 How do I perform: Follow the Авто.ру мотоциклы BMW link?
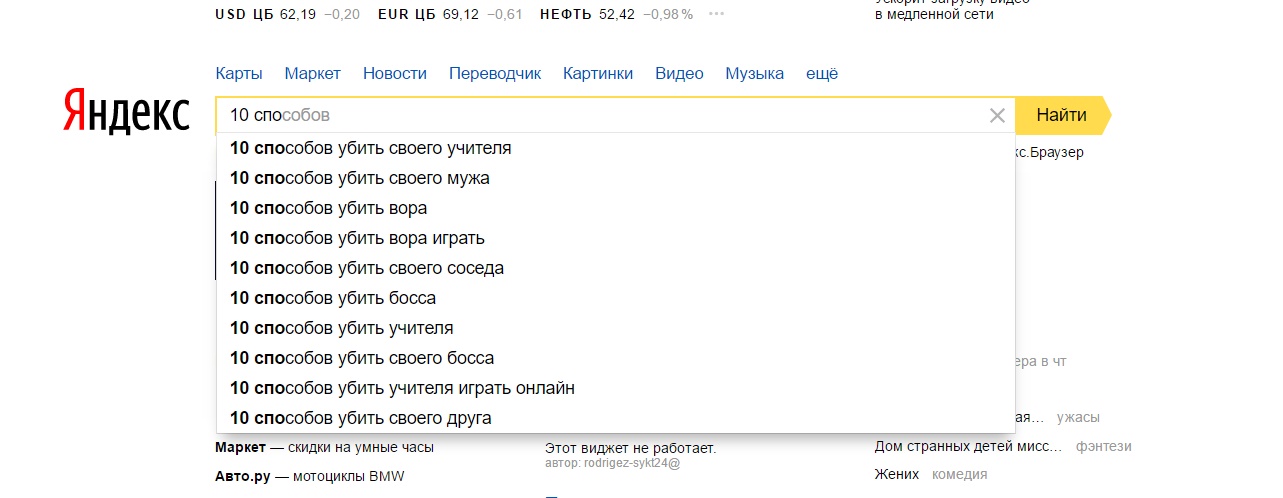coord(310,476)
